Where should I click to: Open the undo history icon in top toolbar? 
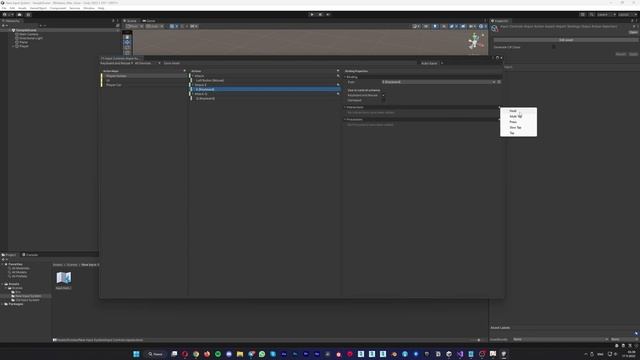(x=582, y=14)
